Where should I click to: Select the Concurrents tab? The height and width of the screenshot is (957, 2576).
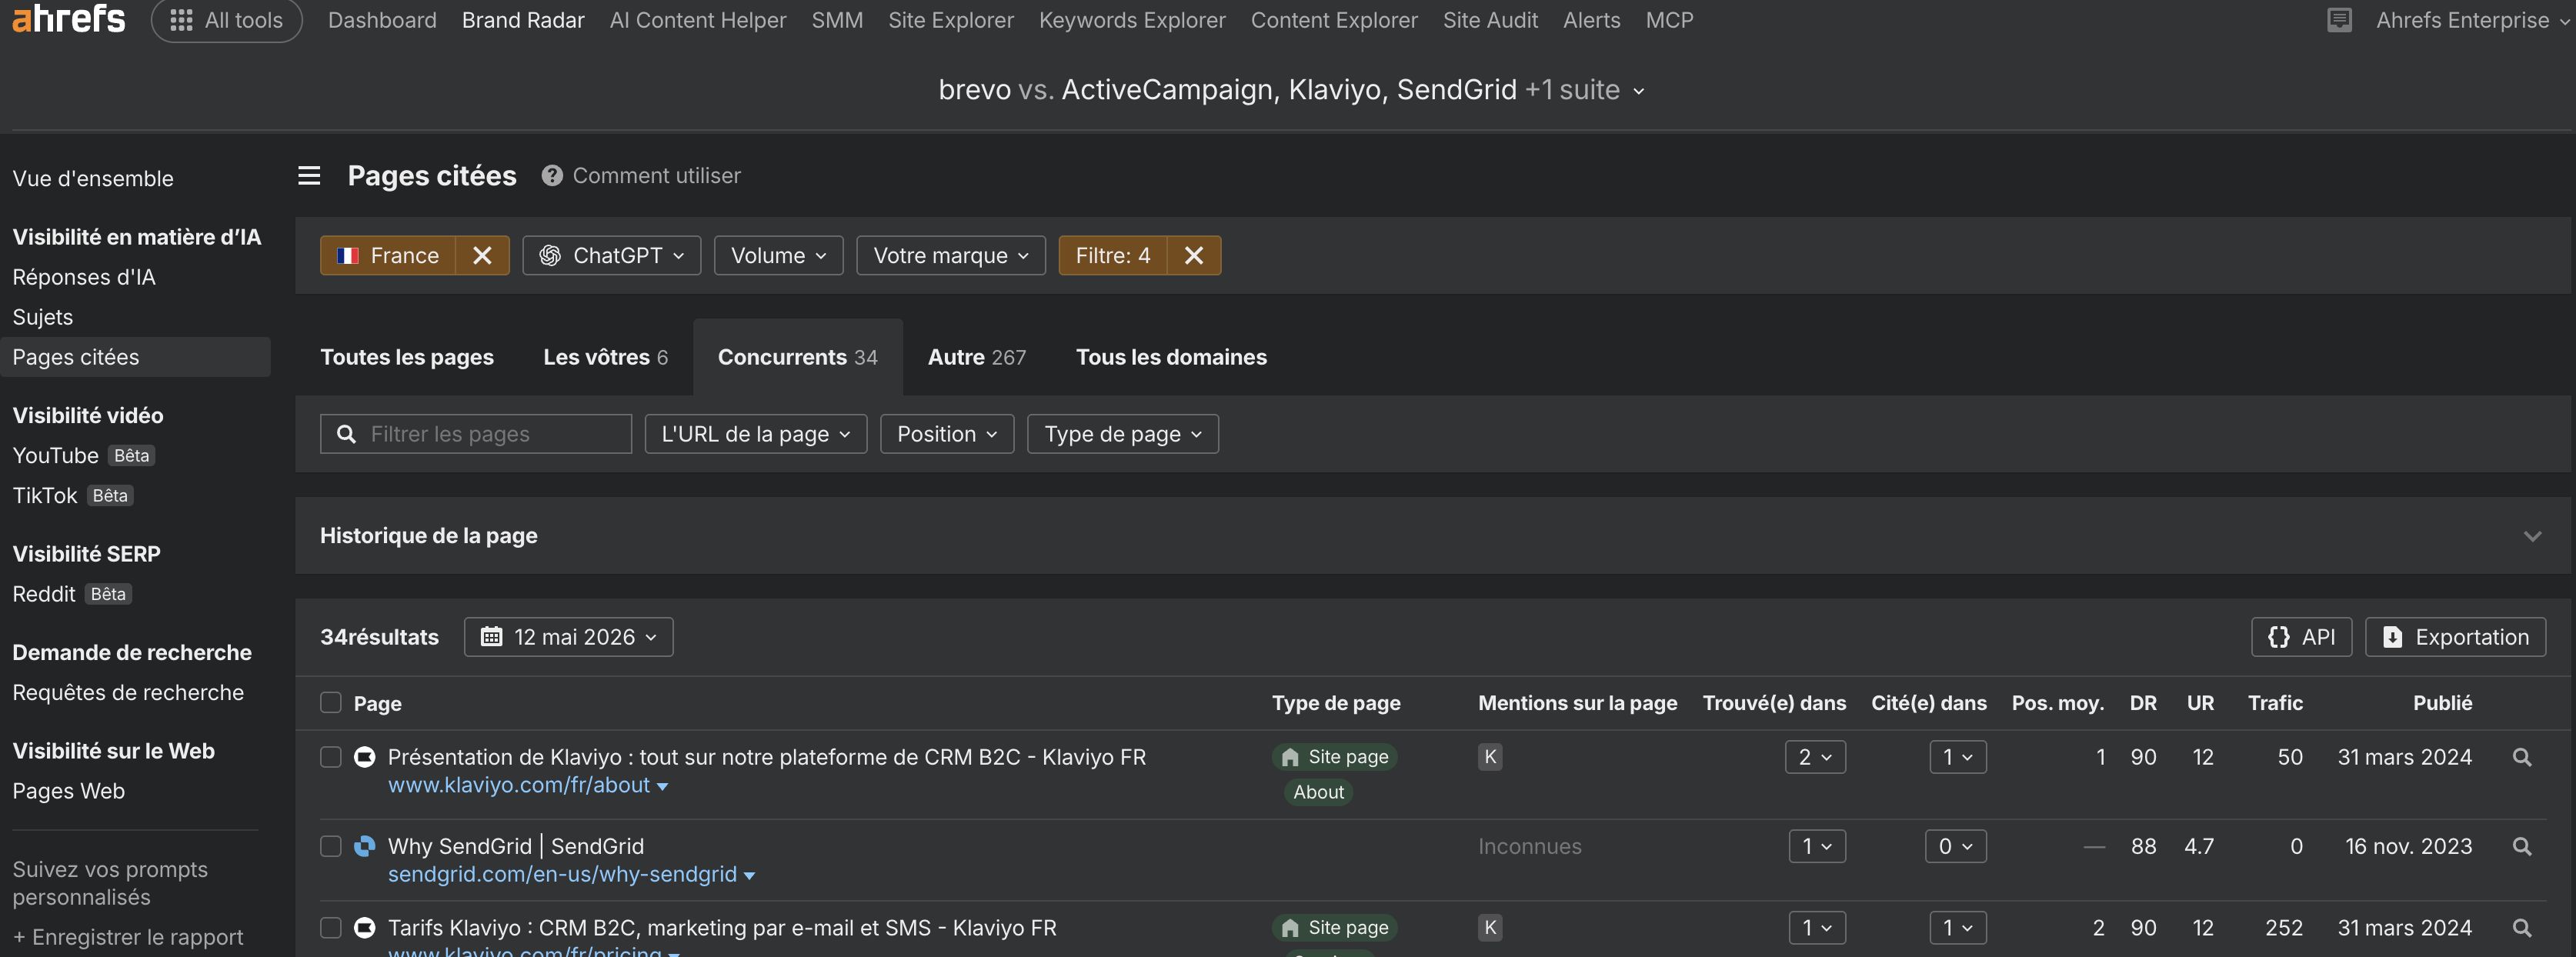[x=798, y=357]
